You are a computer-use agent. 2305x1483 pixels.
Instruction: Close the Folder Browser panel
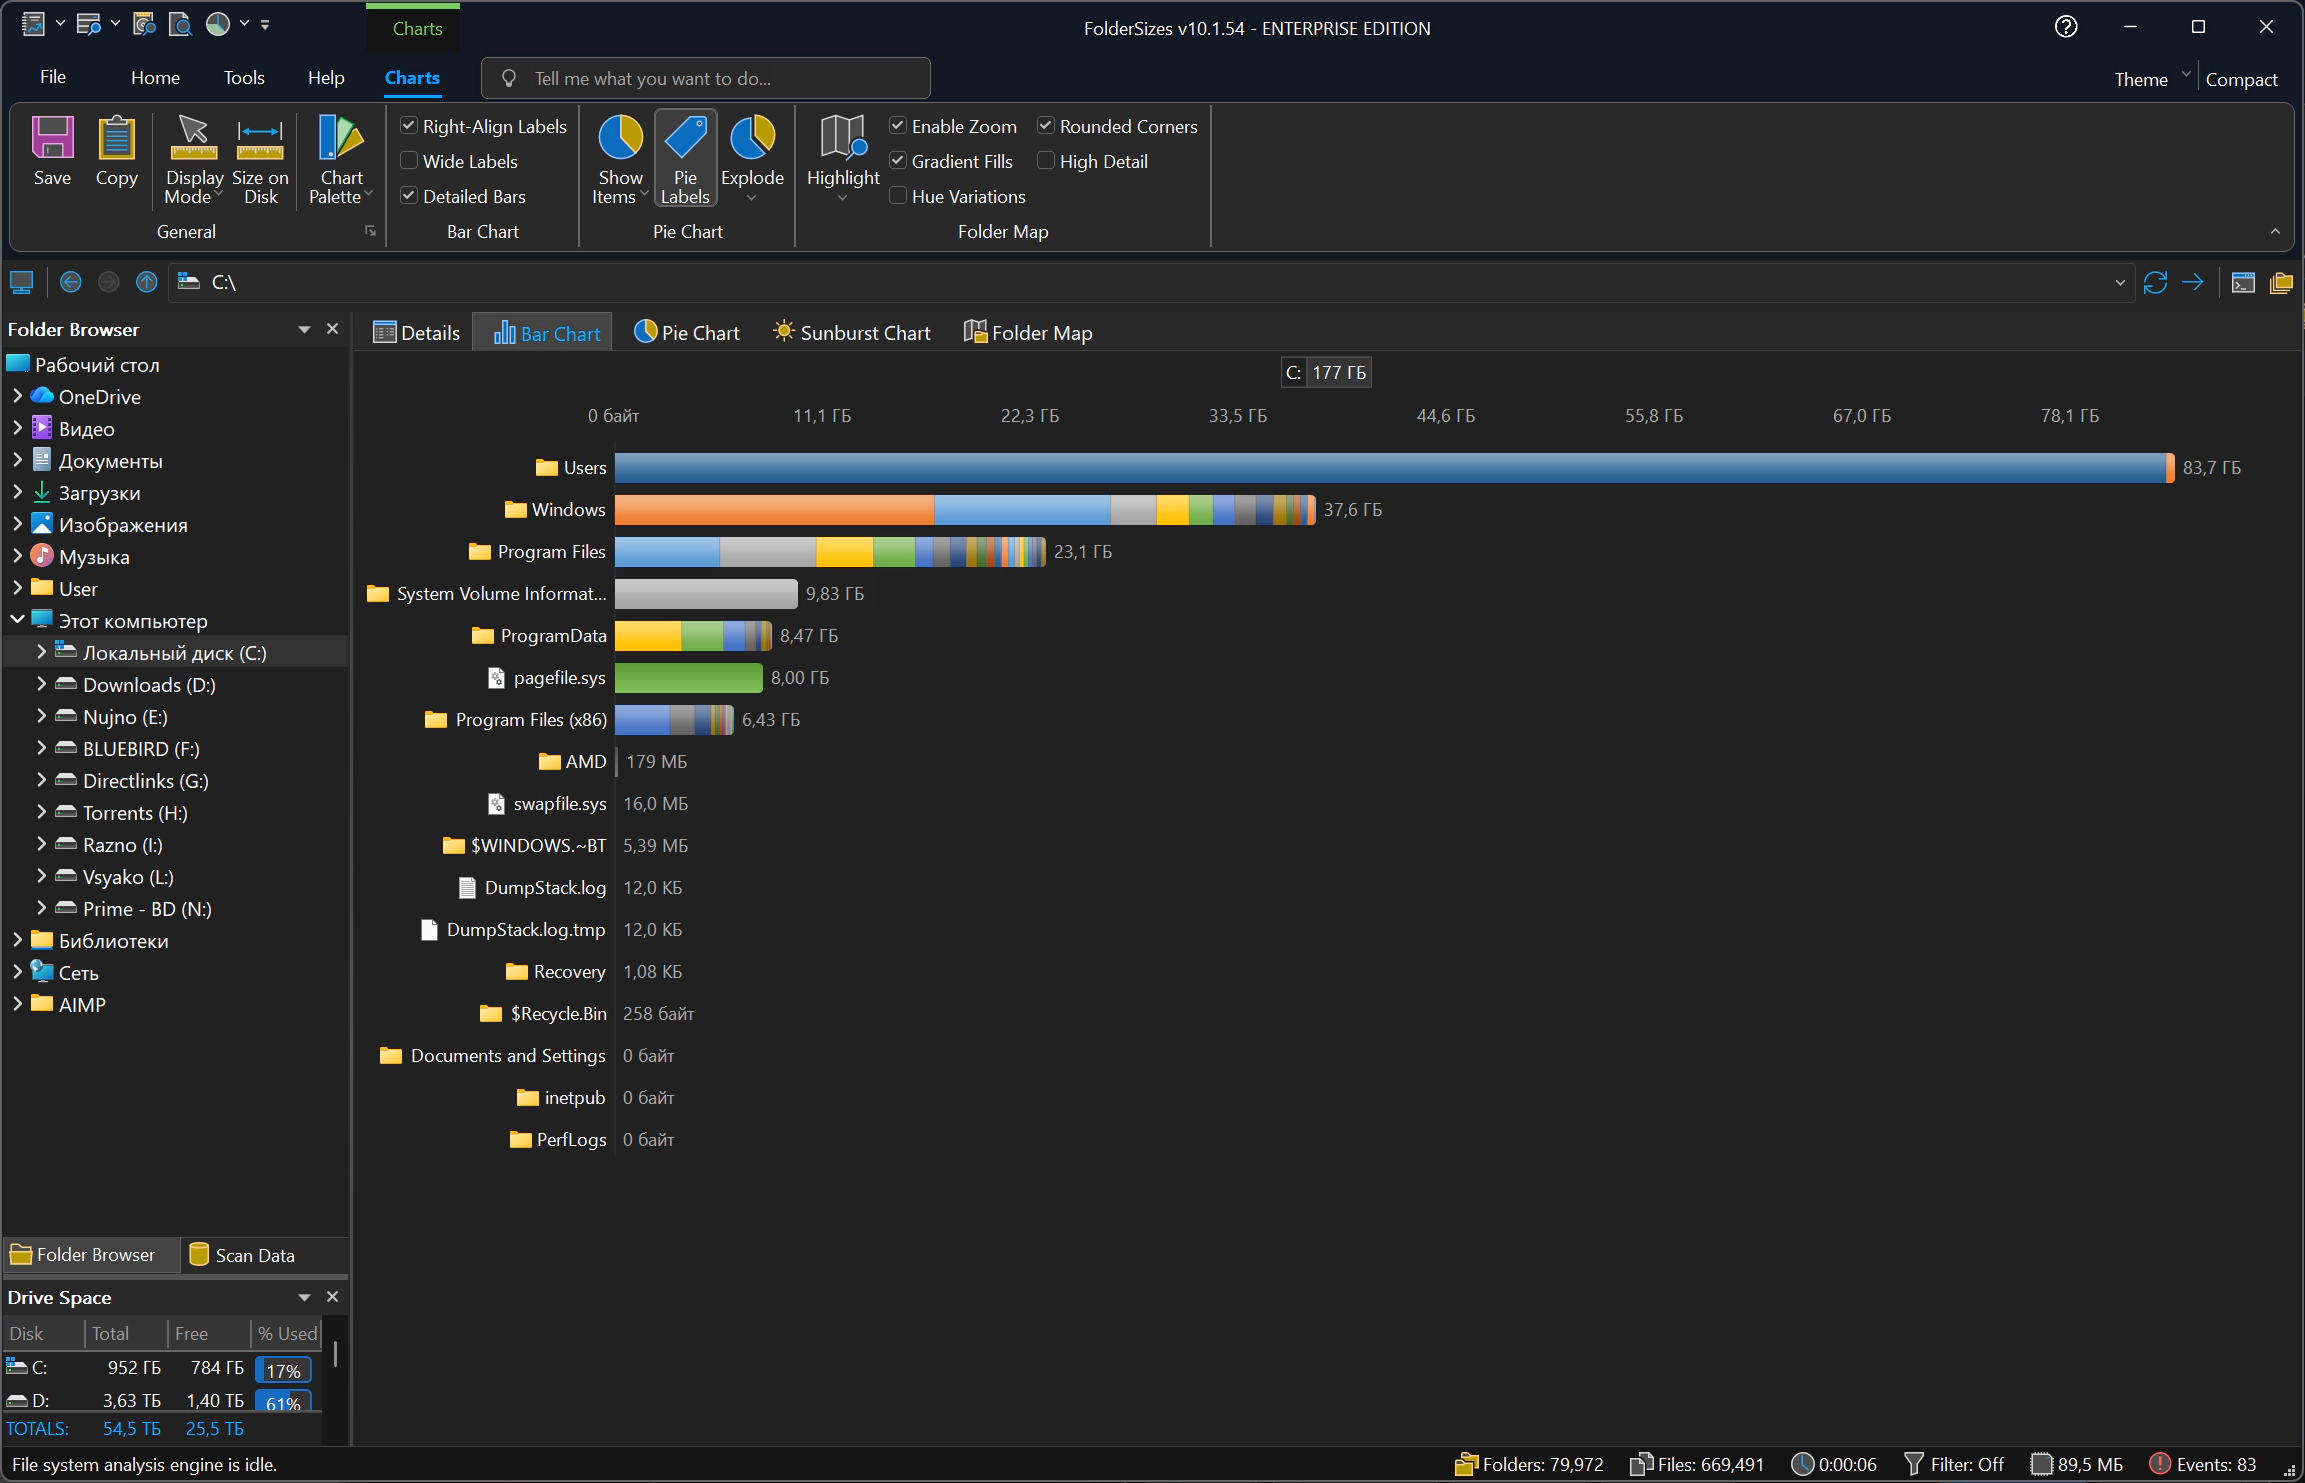[x=333, y=329]
